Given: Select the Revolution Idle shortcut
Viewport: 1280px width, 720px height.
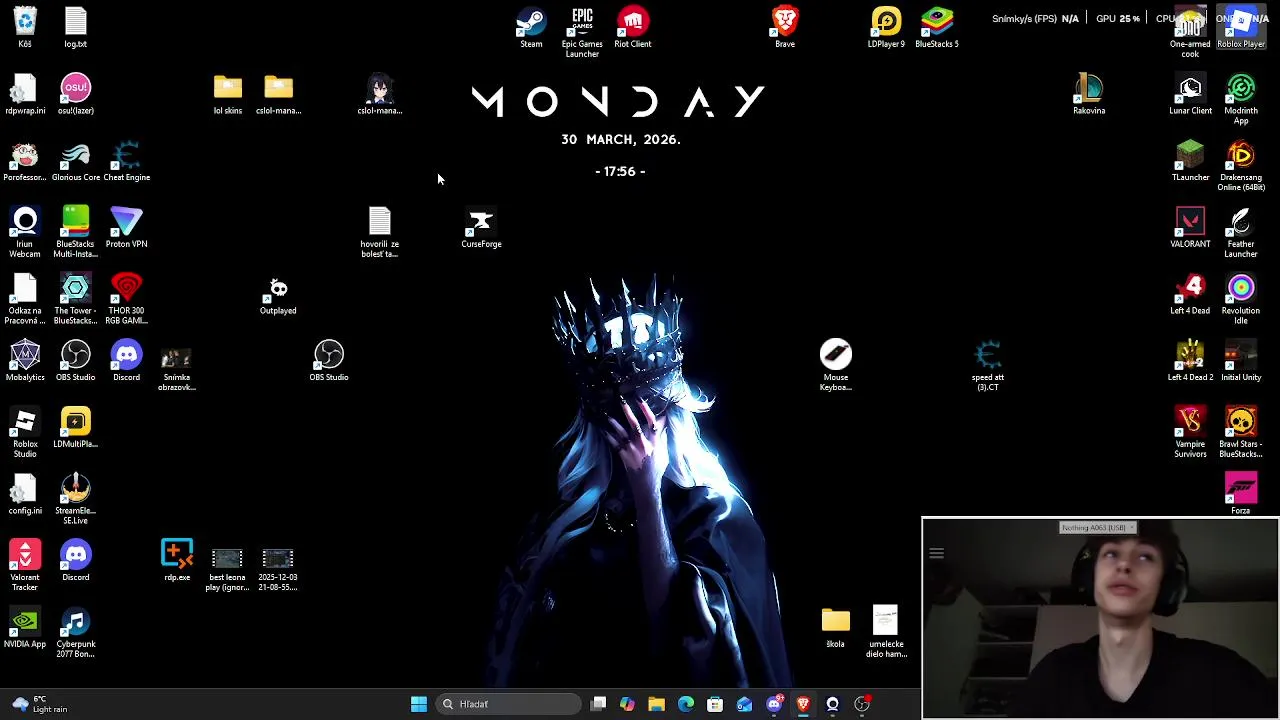Looking at the screenshot, I should tap(1241, 299).
